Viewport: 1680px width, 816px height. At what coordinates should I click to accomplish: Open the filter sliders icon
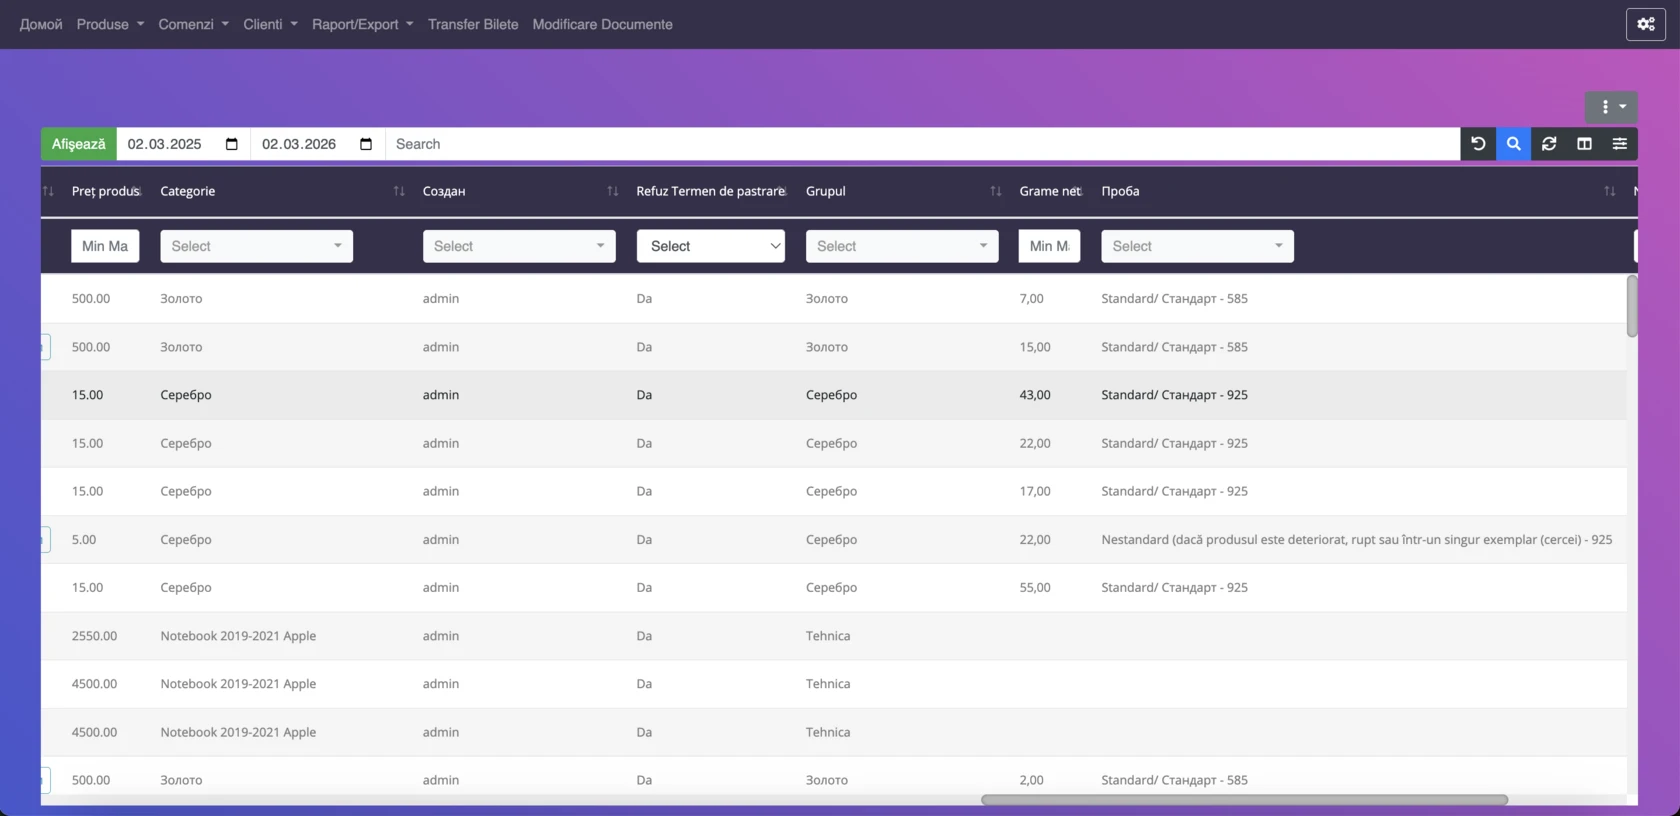tap(1620, 144)
